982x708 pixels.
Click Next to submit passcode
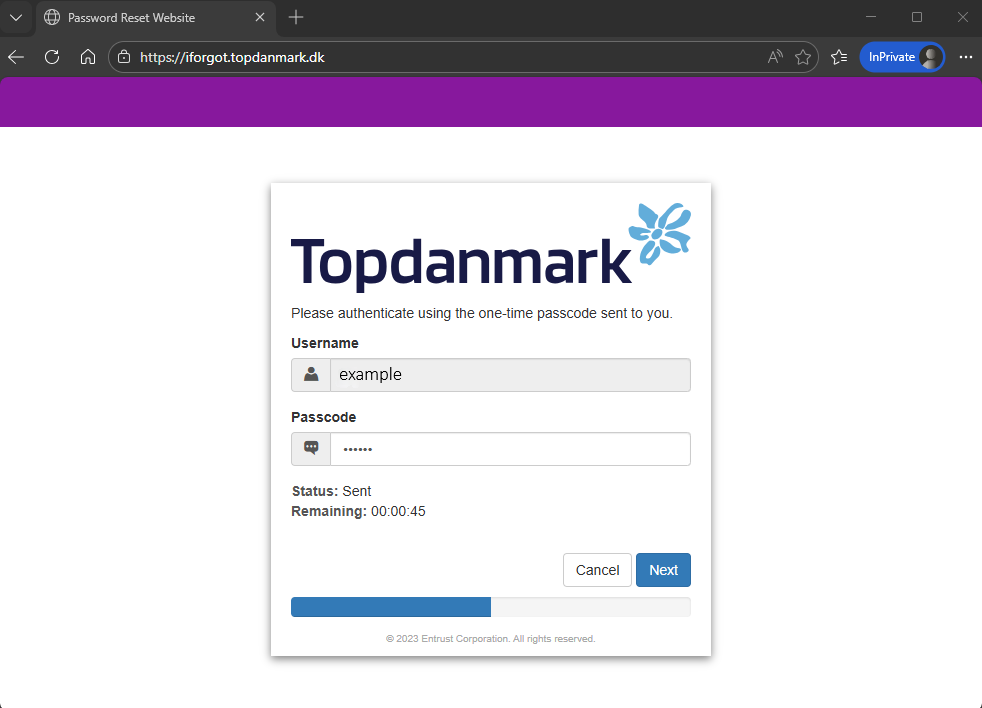663,570
